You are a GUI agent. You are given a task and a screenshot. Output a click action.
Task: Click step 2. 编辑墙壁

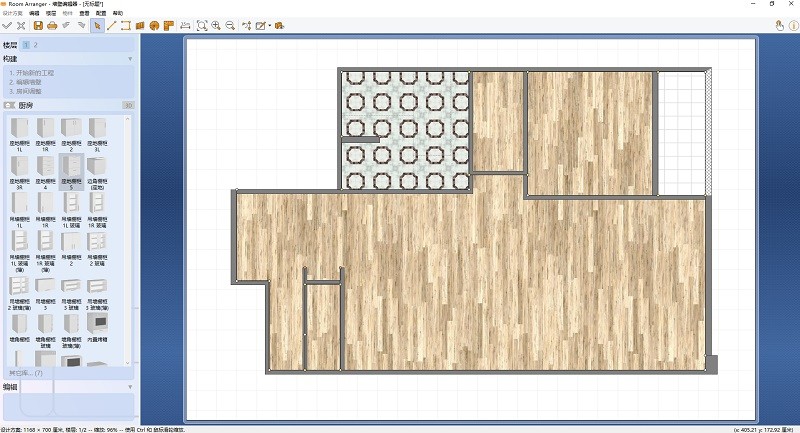point(26,82)
